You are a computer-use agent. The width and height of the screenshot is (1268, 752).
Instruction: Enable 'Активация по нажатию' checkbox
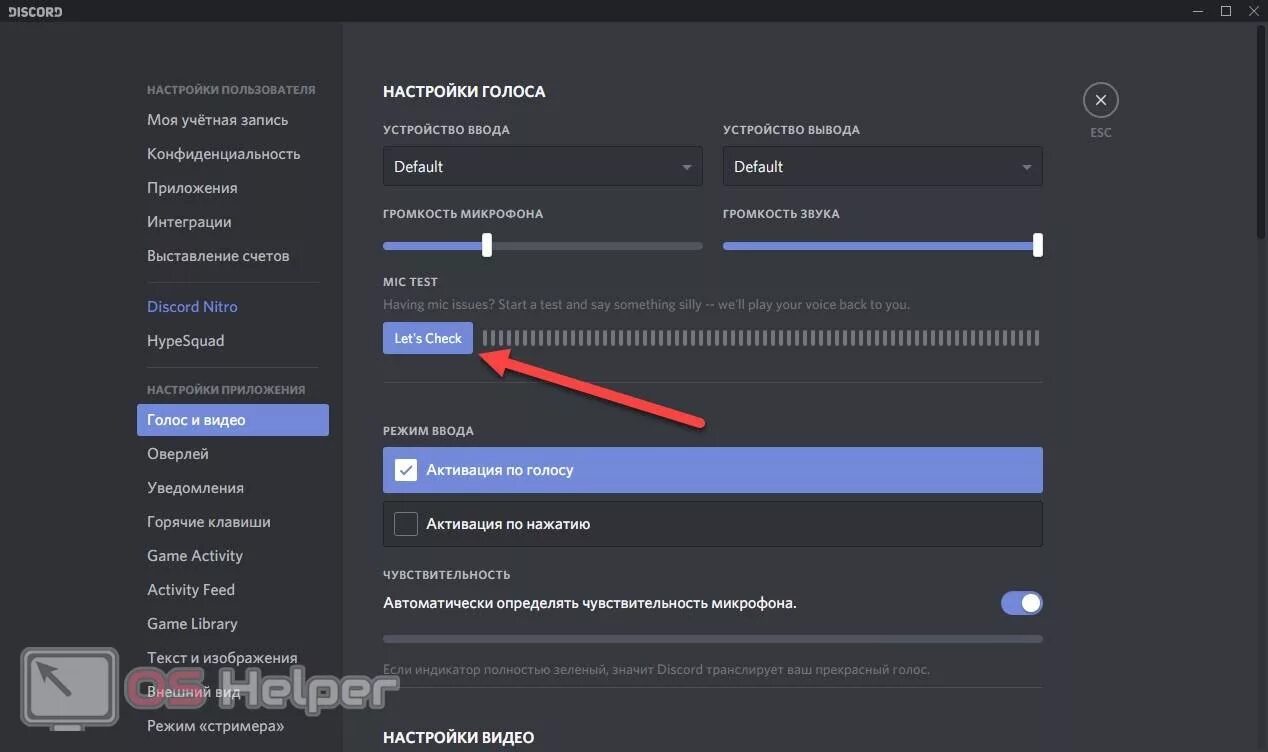pyautogui.click(x=405, y=524)
